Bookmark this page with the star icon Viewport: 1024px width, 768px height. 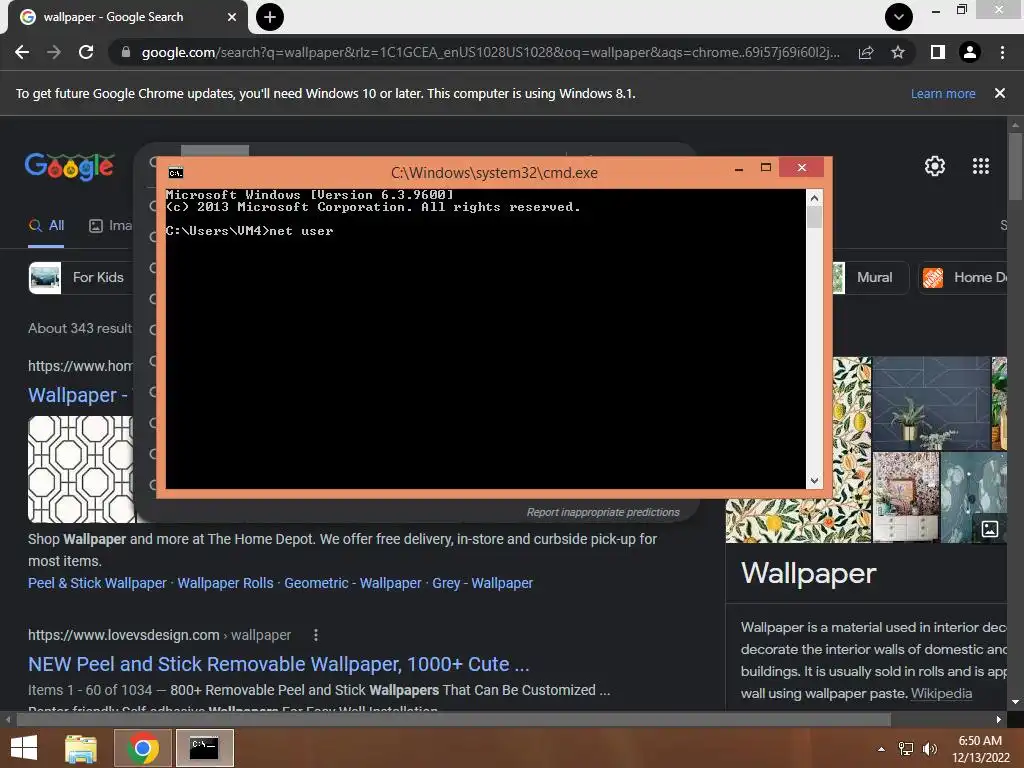(x=898, y=52)
